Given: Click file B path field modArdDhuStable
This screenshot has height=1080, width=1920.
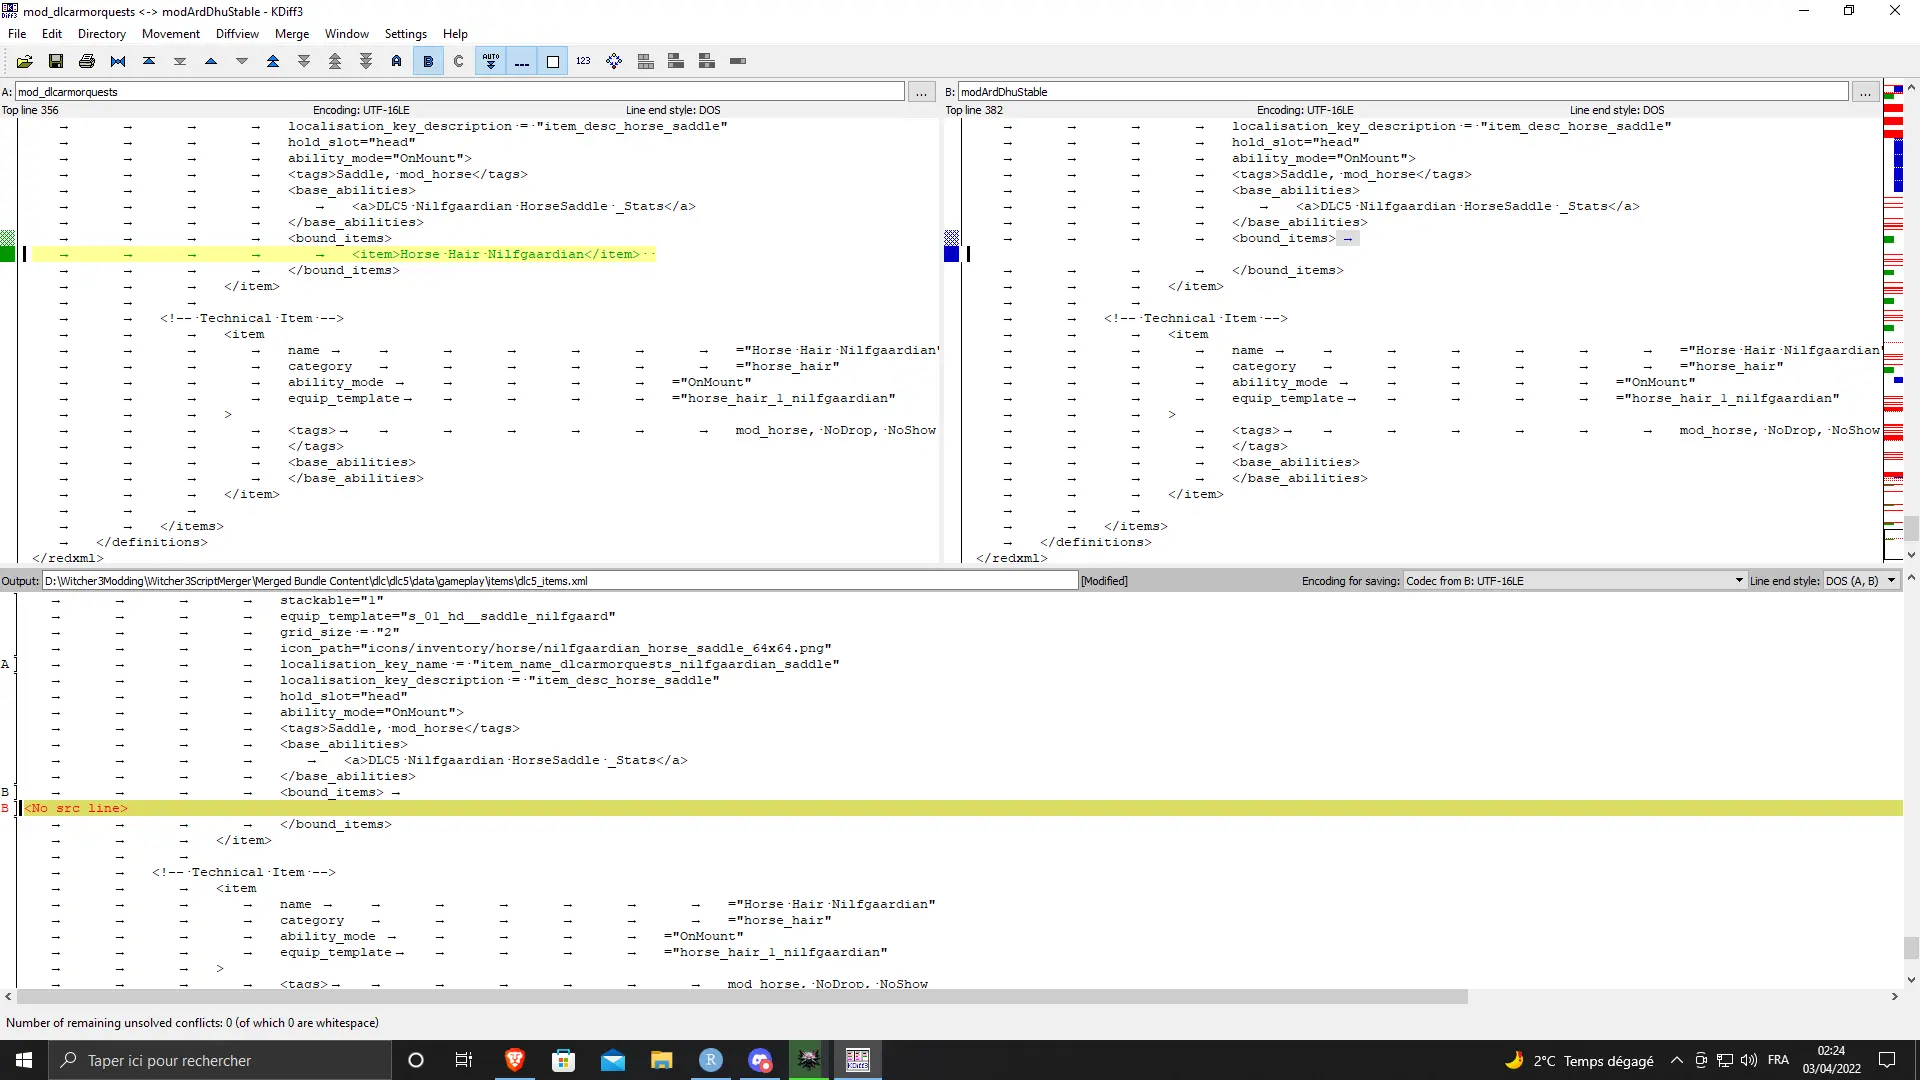Looking at the screenshot, I should tap(1403, 91).
